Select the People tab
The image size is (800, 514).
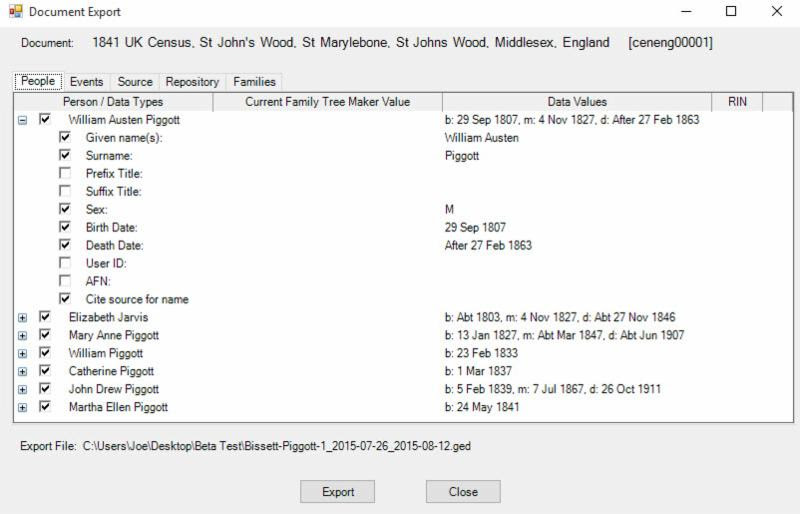click(x=38, y=81)
